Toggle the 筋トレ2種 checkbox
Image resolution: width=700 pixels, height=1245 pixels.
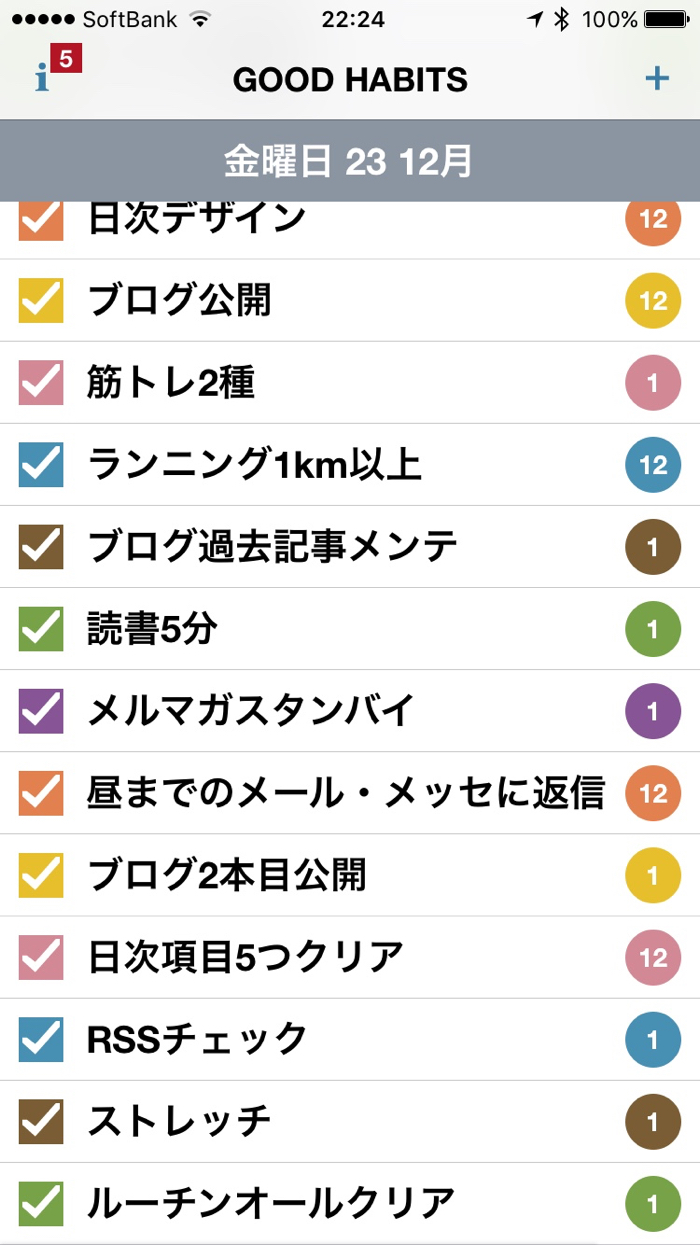[x=41, y=383]
